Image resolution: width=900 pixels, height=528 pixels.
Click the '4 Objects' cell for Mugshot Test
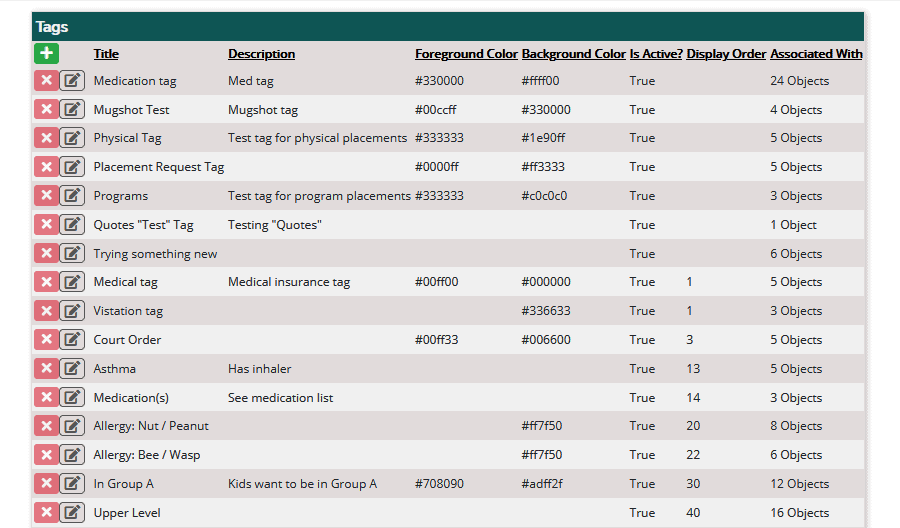pyautogui.click(x=796, y=110)
